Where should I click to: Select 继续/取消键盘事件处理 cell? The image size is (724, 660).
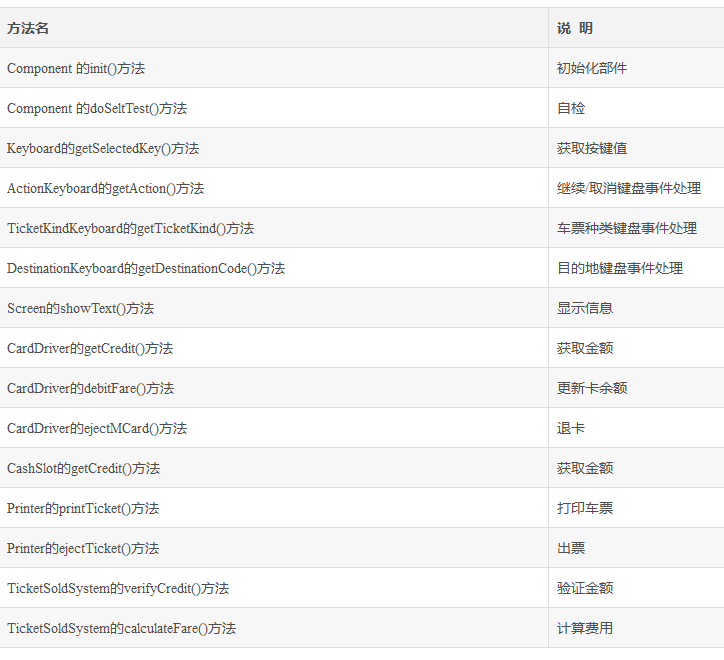636,188
